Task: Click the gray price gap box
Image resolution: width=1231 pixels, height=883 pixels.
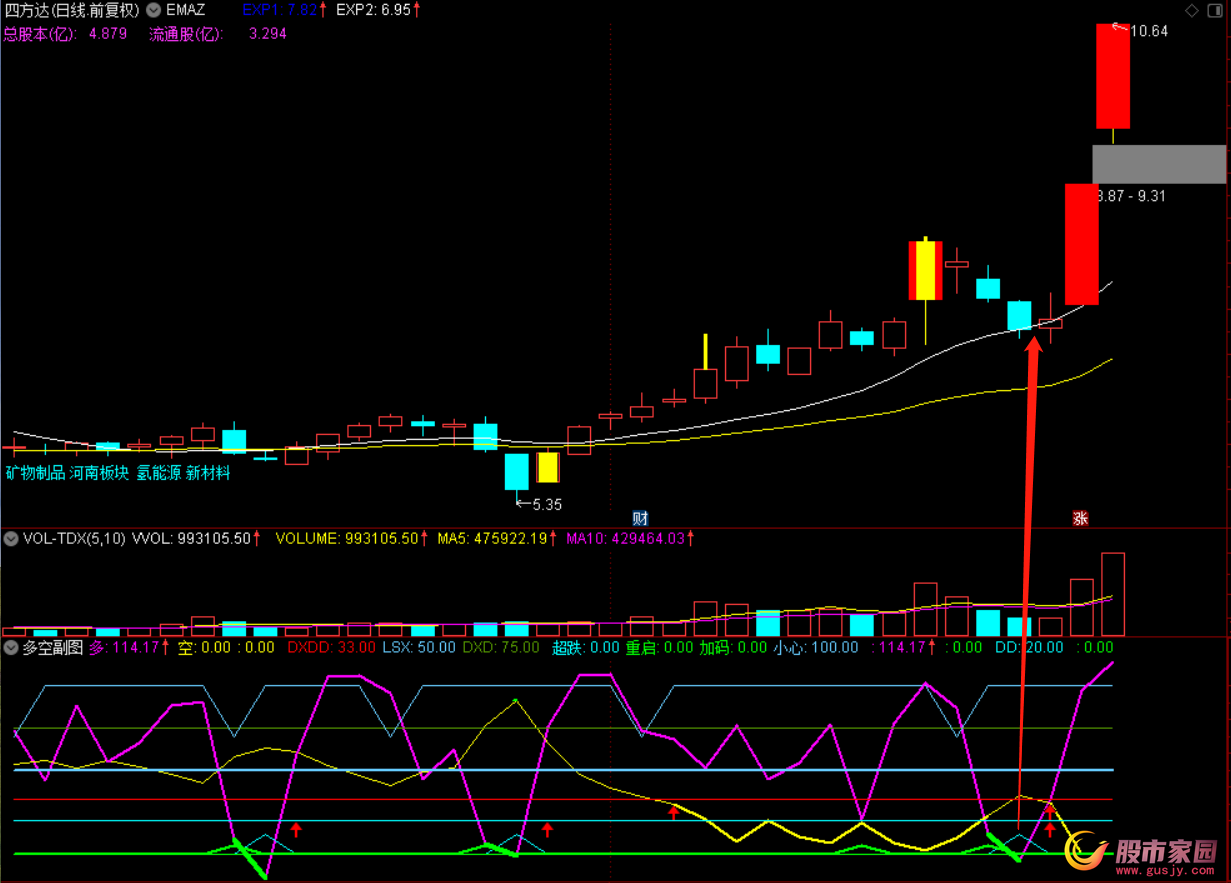Action: 1158,164
